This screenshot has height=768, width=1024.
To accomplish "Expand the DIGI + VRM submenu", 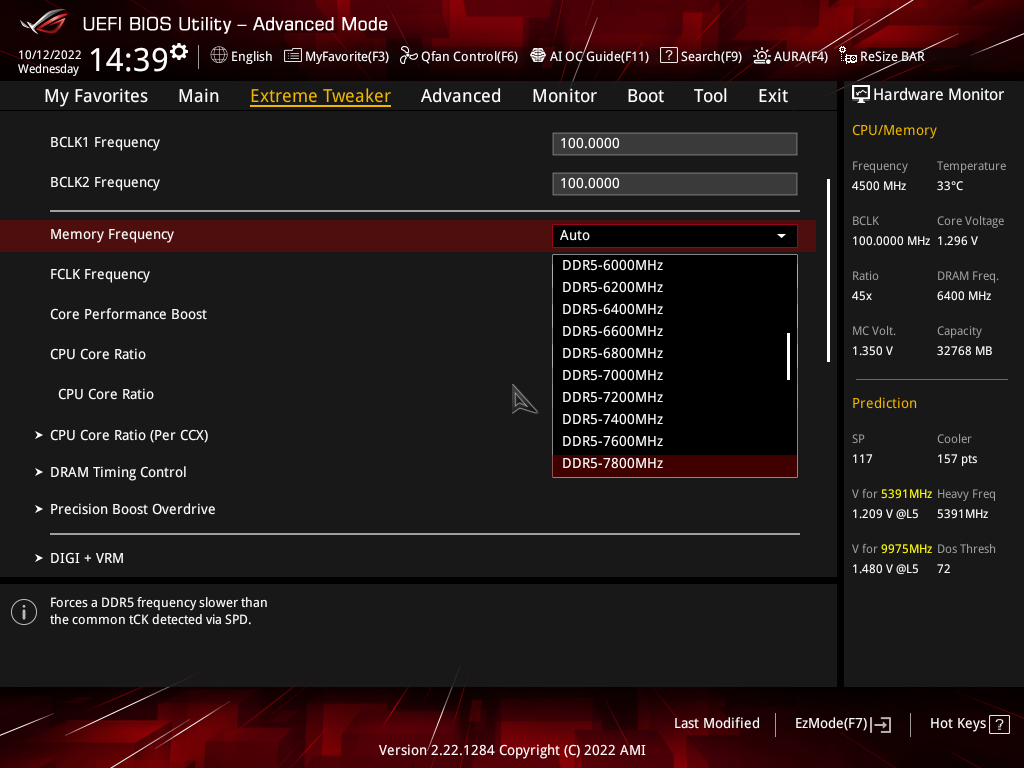I will tap(87, 558).
